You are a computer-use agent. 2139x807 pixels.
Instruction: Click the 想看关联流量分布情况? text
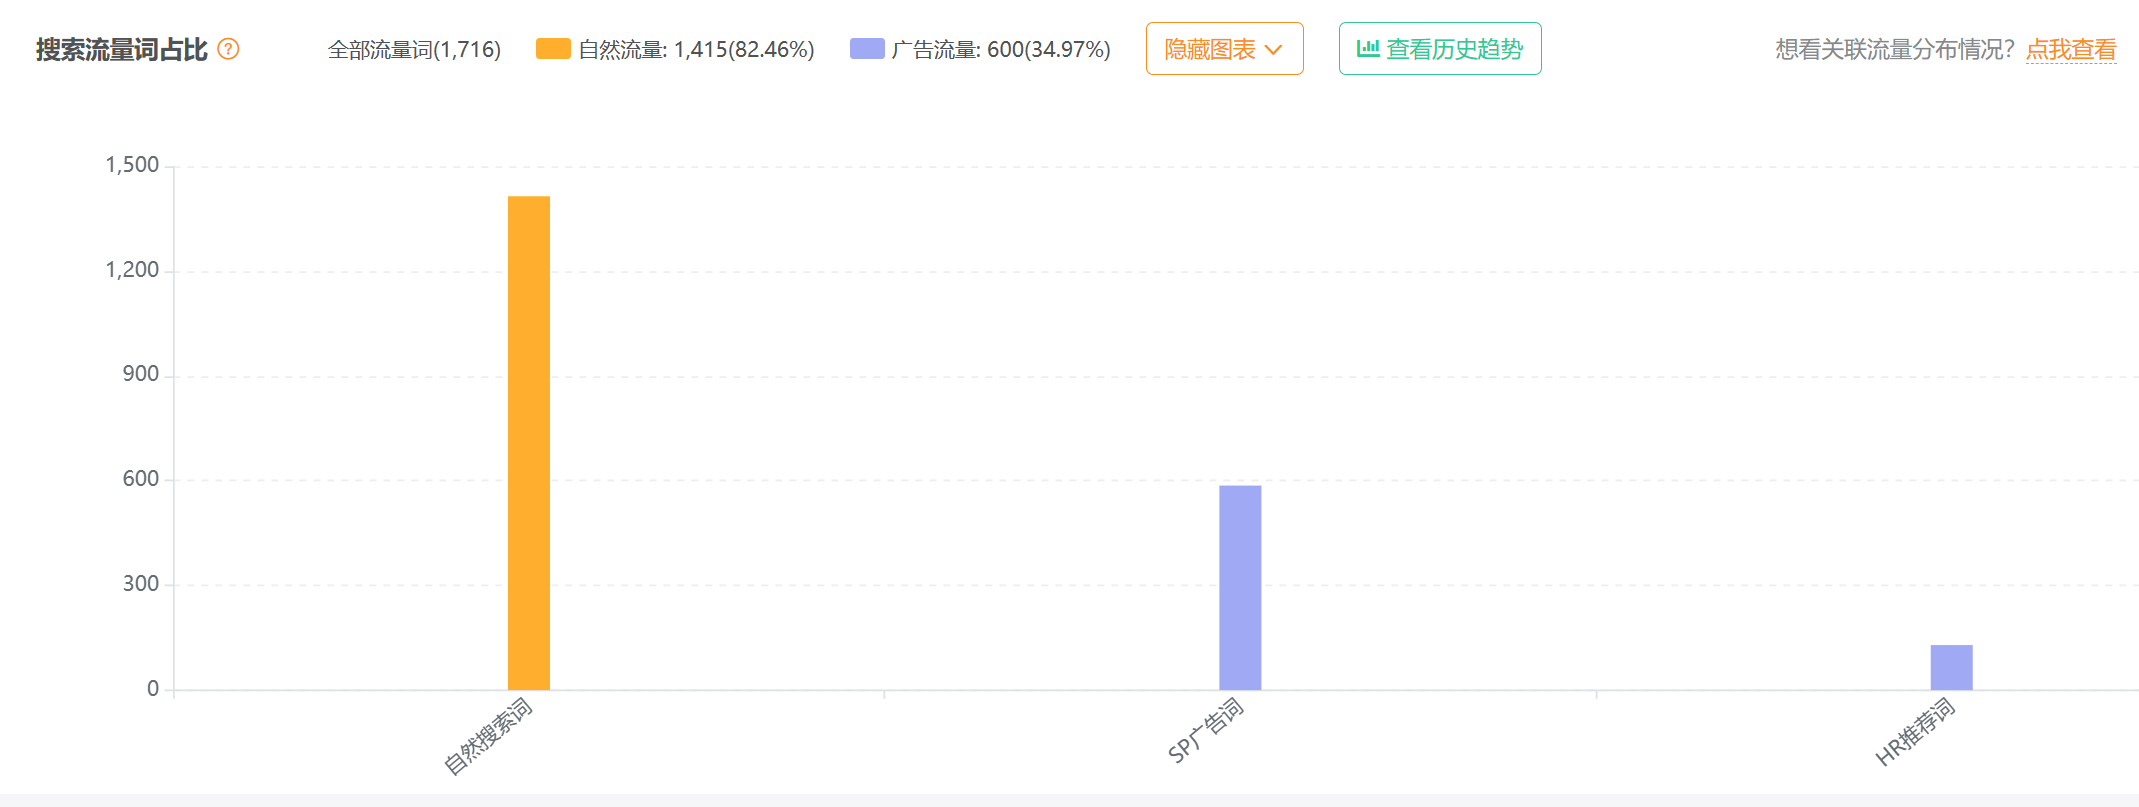(1895, 49)
